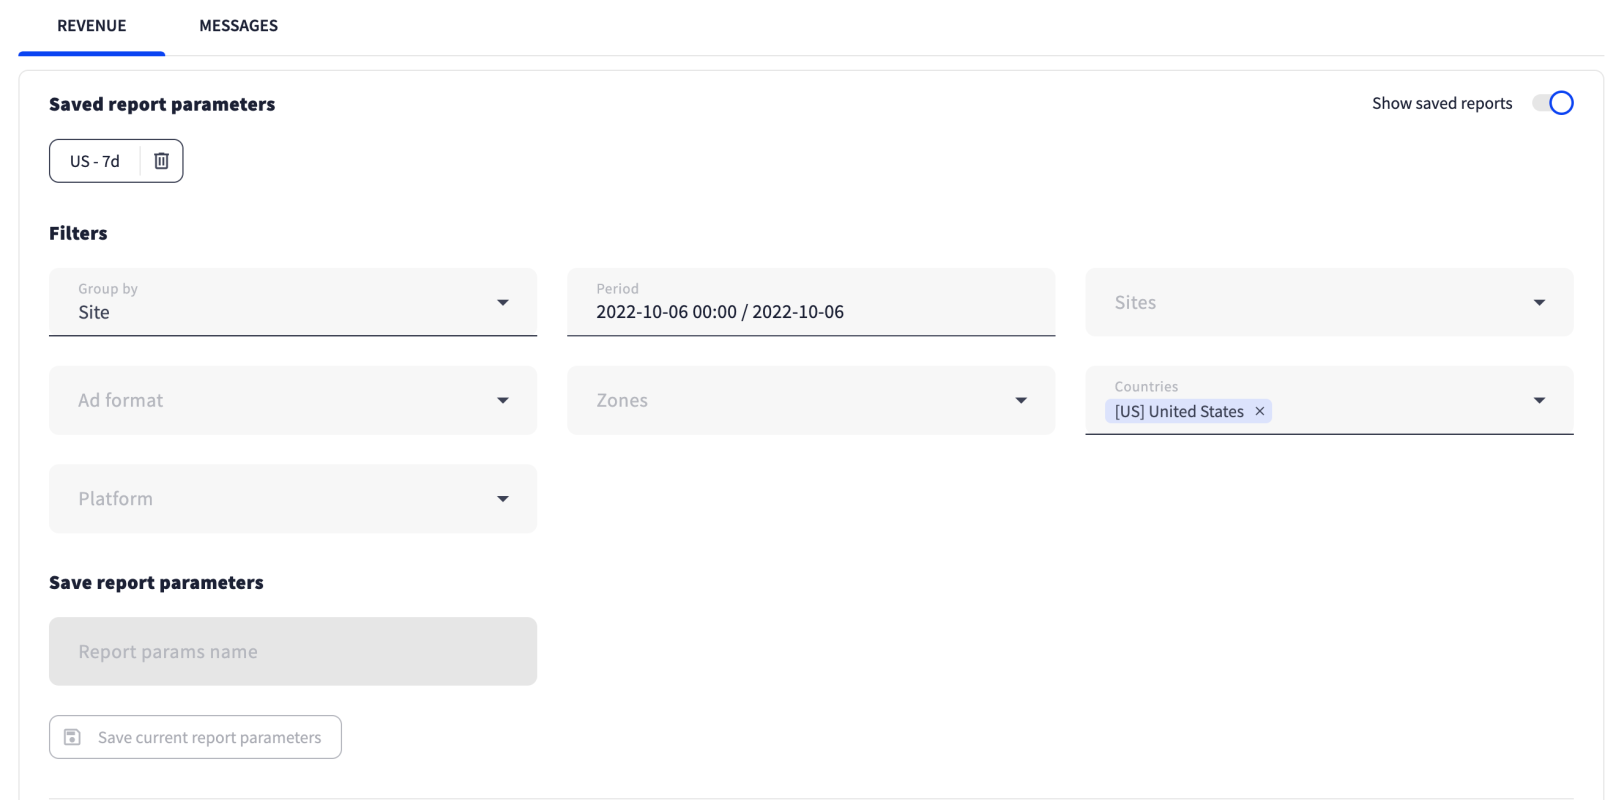
Task: Open the Ad format dropdown
Action: click(293, 400)
